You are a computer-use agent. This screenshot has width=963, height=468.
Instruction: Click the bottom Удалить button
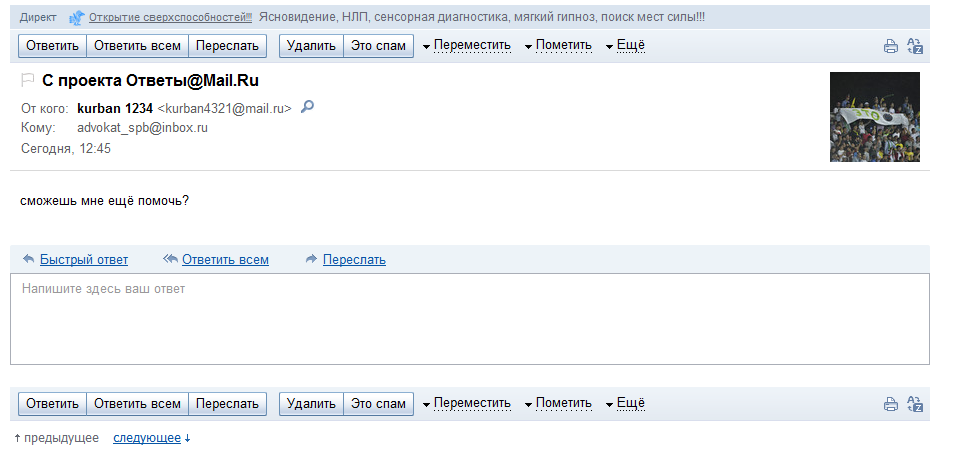[311, 404]
